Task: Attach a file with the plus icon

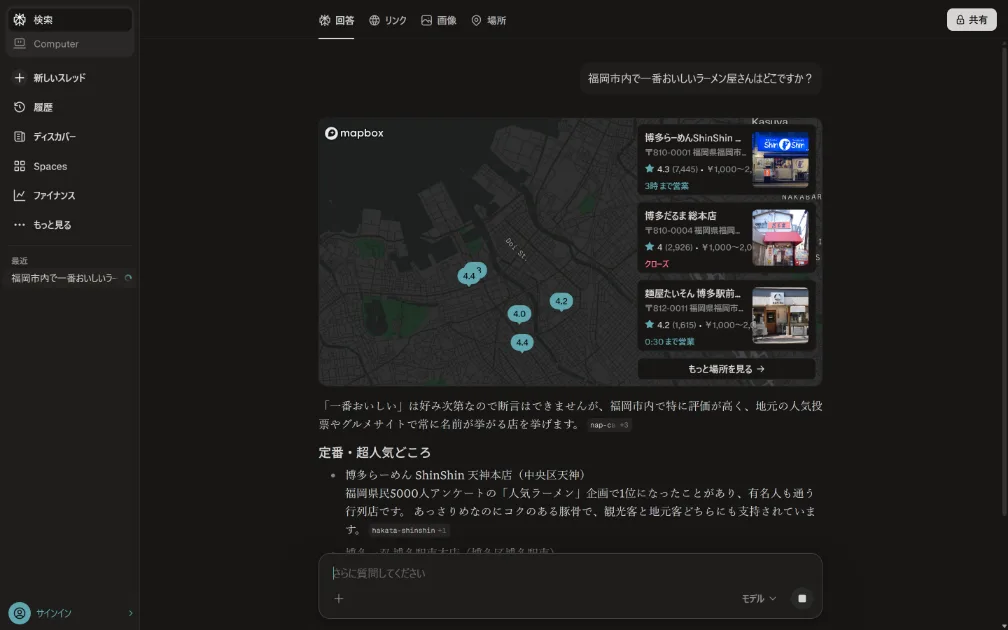Action: tap(339, 598)
